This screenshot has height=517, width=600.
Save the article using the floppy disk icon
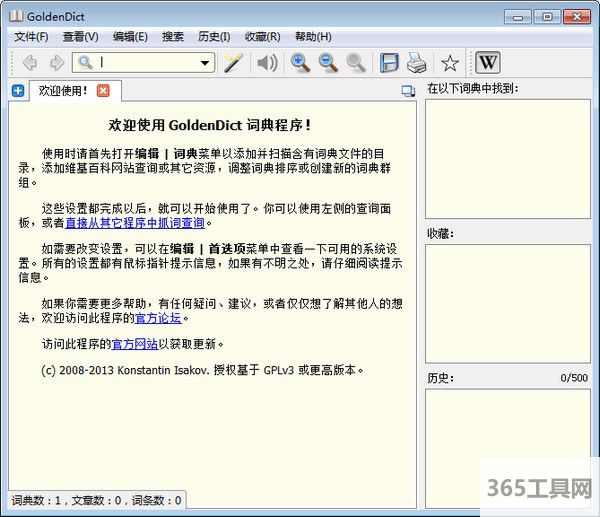pyautogui.click(x=389, y=63)
